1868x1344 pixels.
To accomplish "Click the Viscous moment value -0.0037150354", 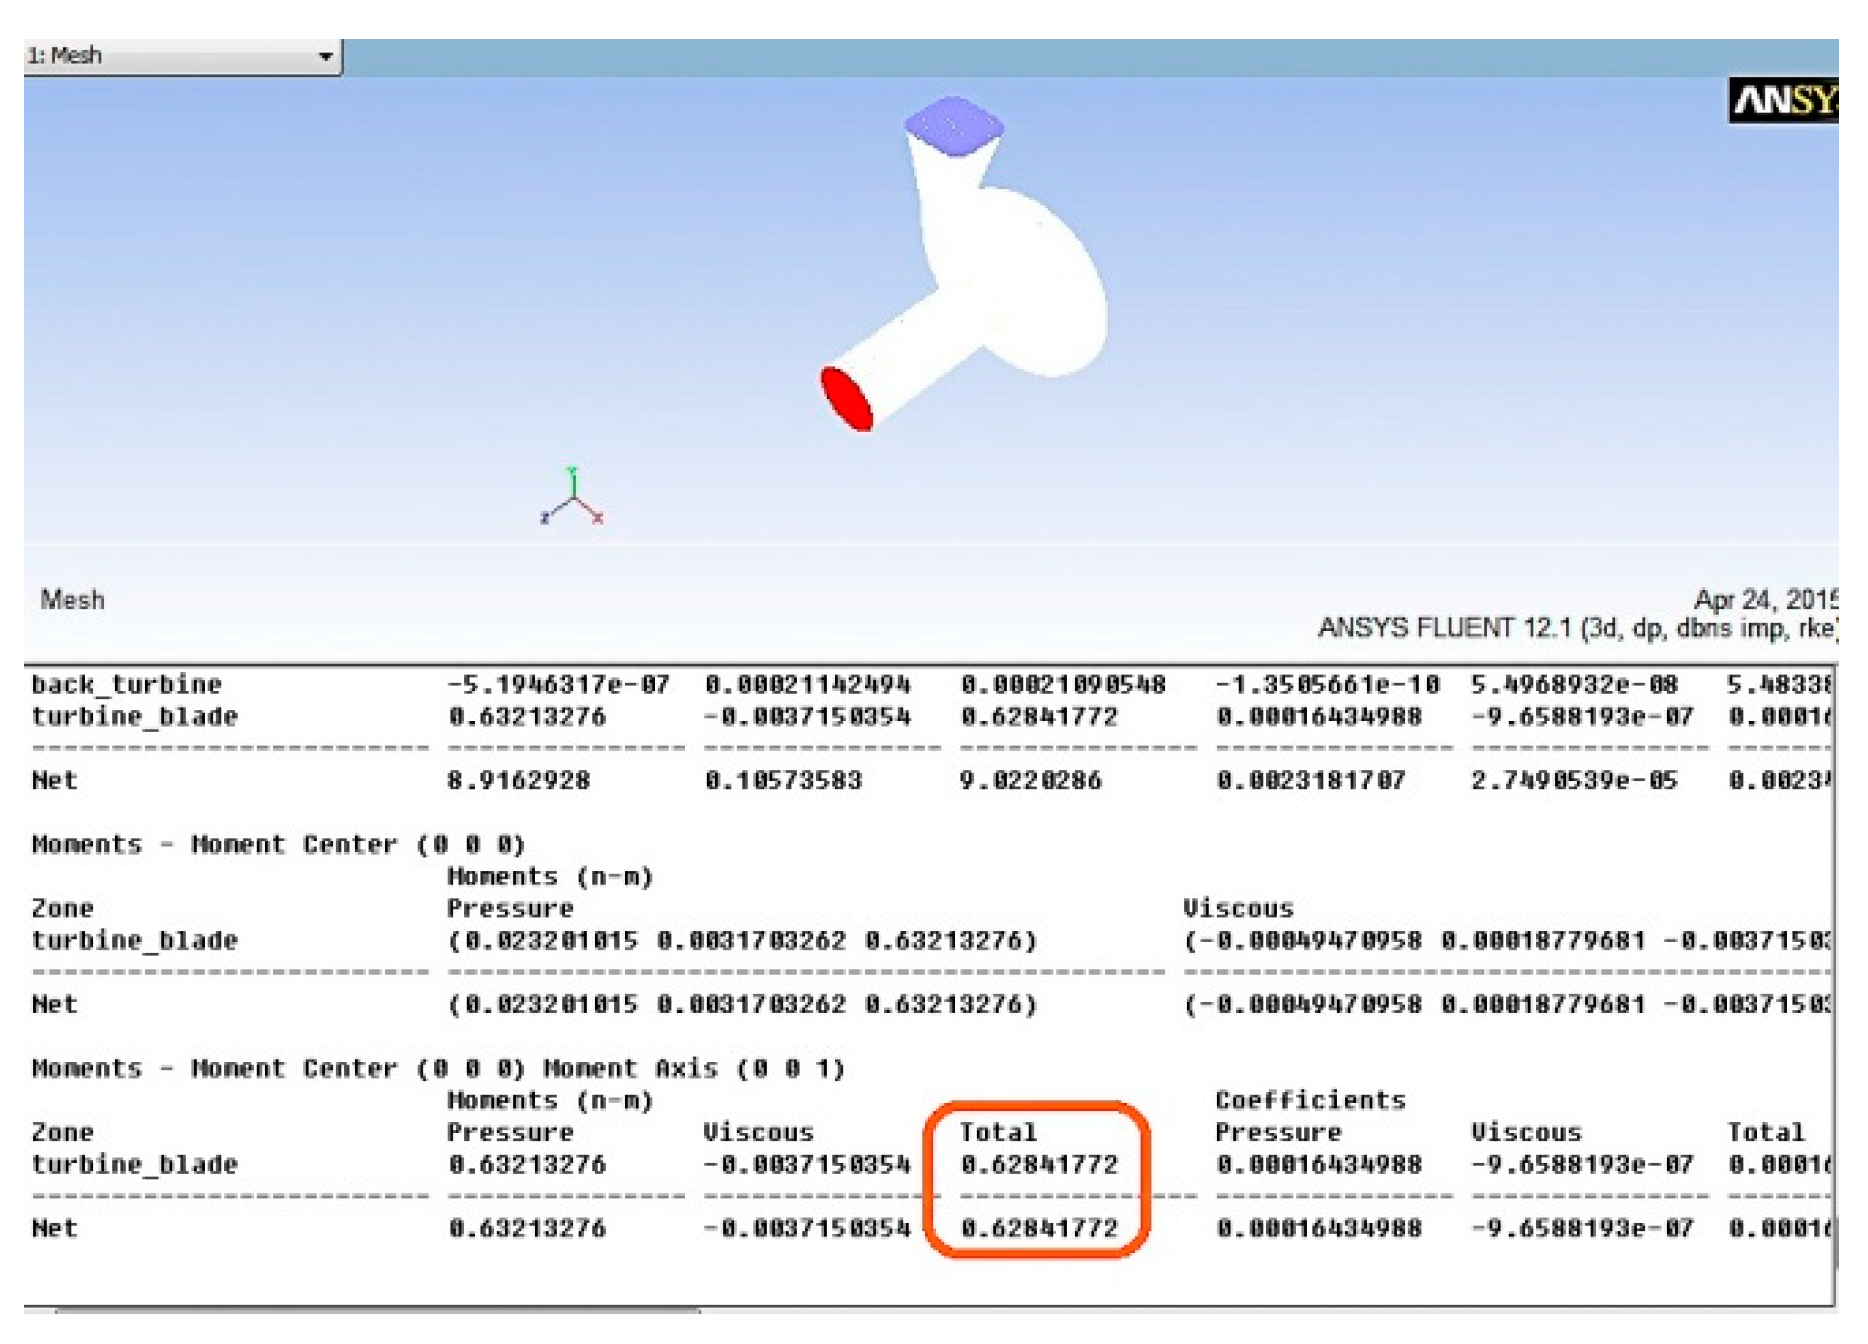I will (x=806, y=1165).
